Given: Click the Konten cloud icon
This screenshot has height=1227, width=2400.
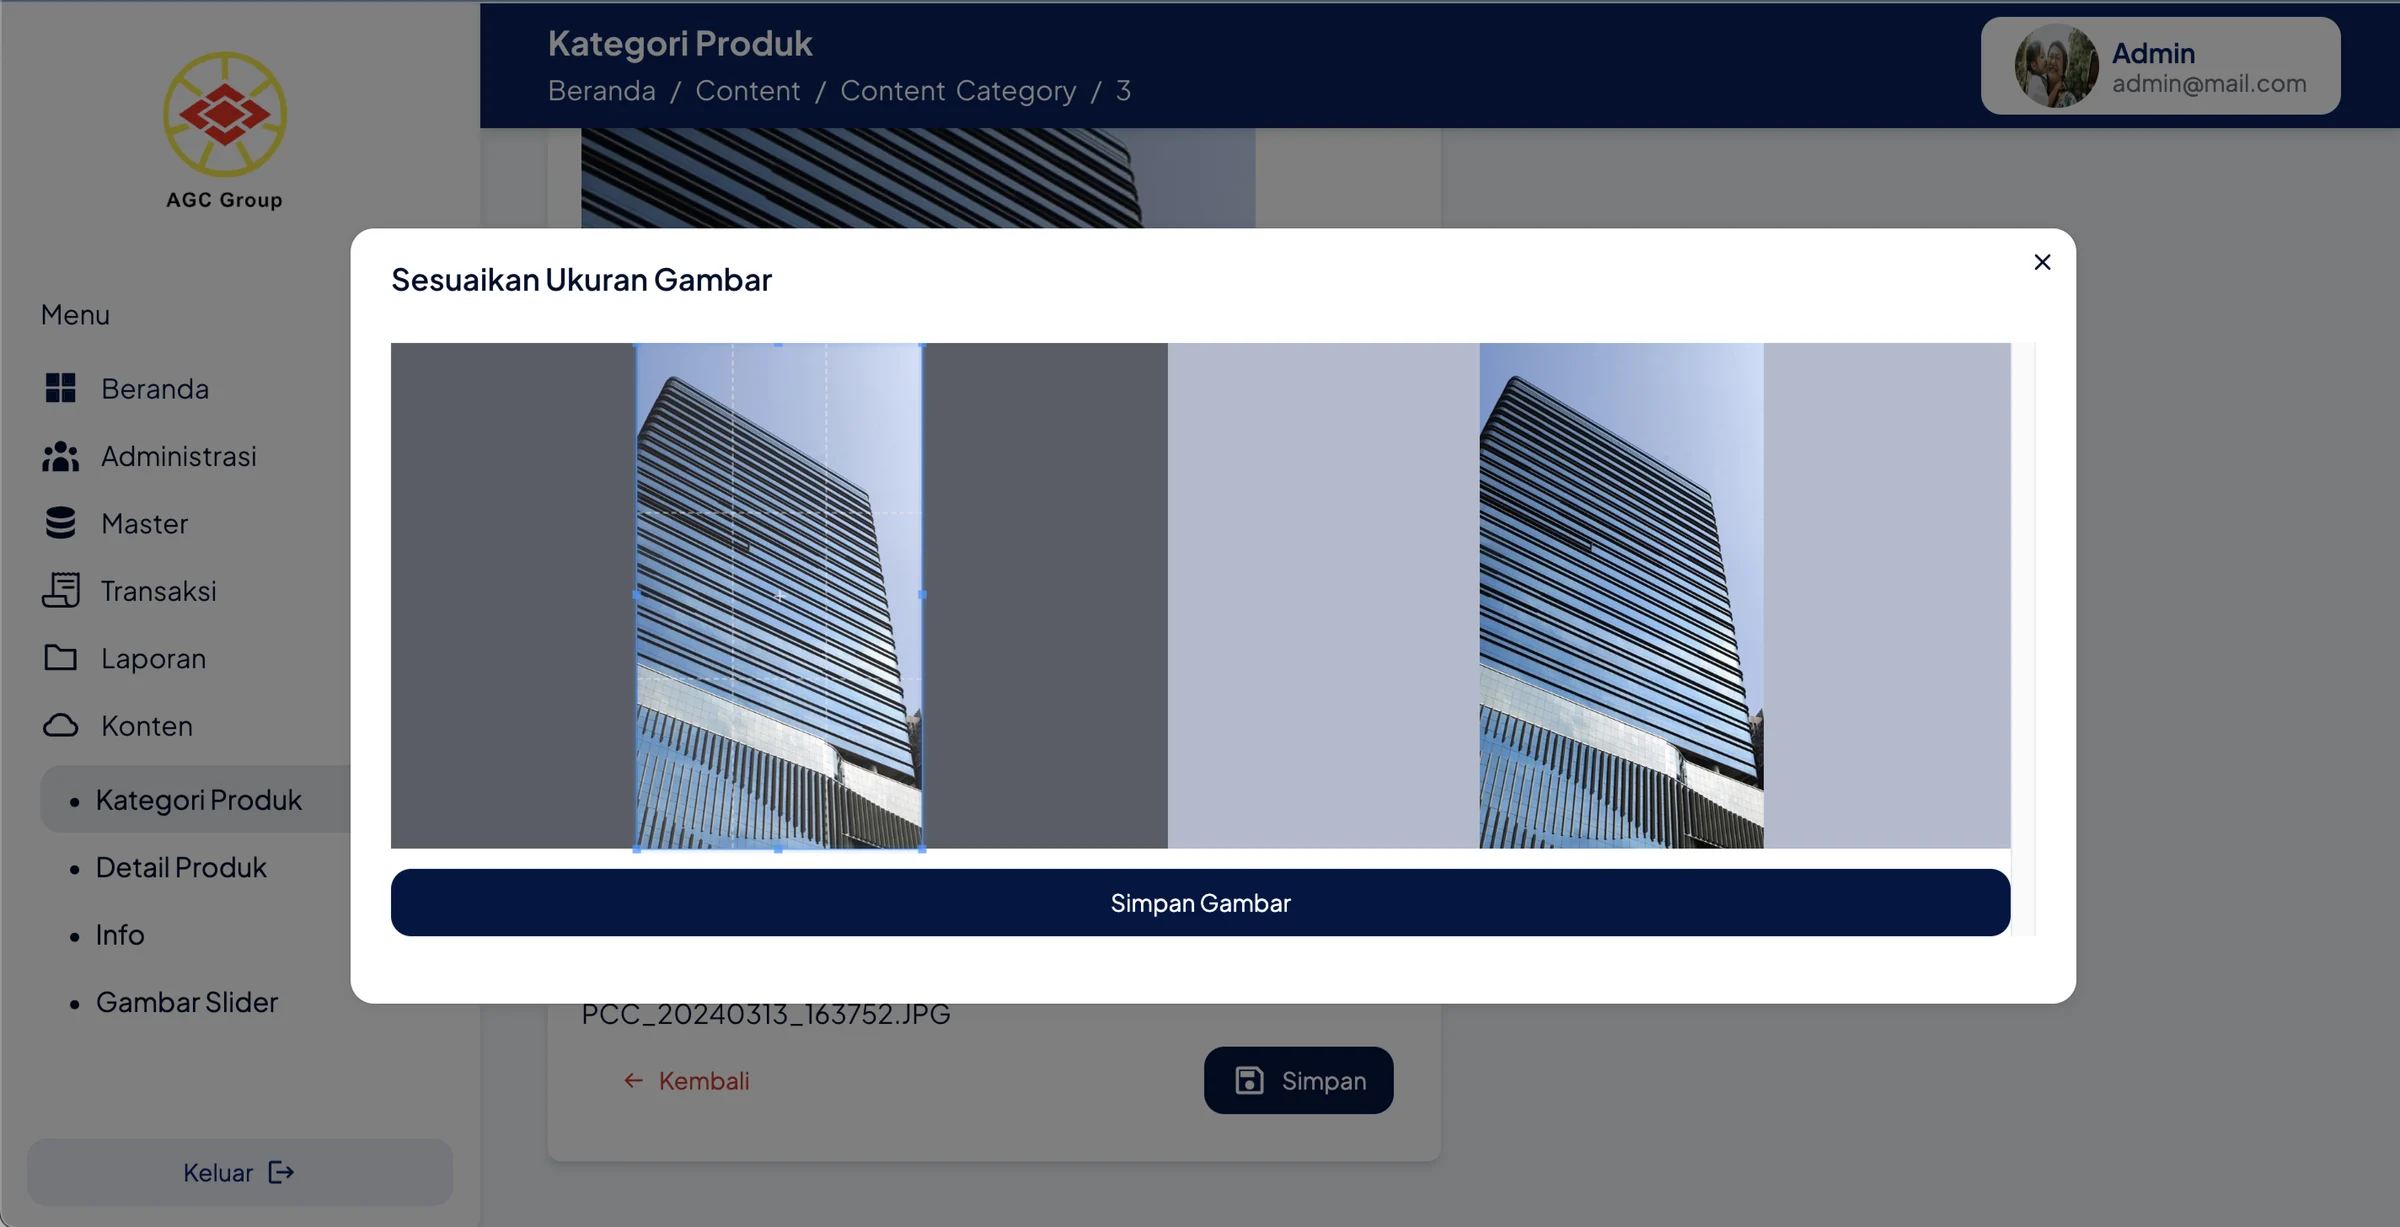Looking at the screenshot, I should (x=60, y=725).
